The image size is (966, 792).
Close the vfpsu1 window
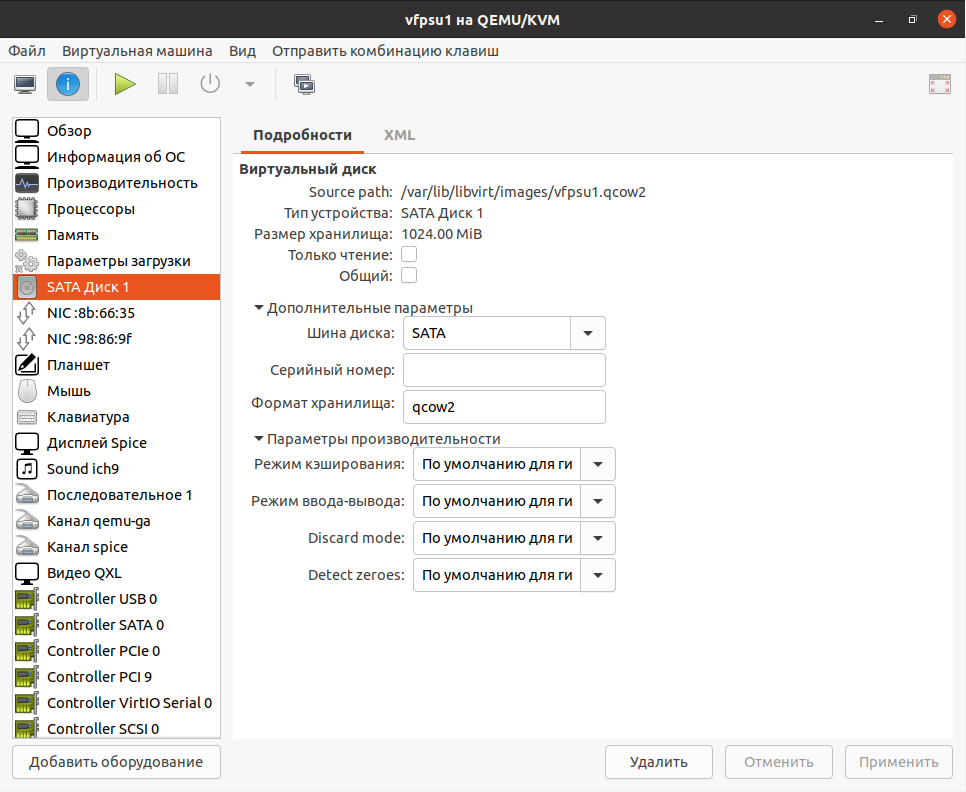point(946,19)
